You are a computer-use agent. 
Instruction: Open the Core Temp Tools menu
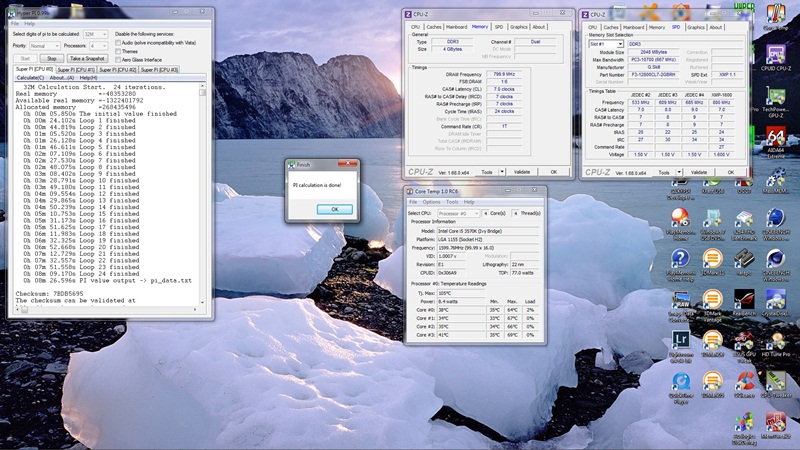pos(452,202)
